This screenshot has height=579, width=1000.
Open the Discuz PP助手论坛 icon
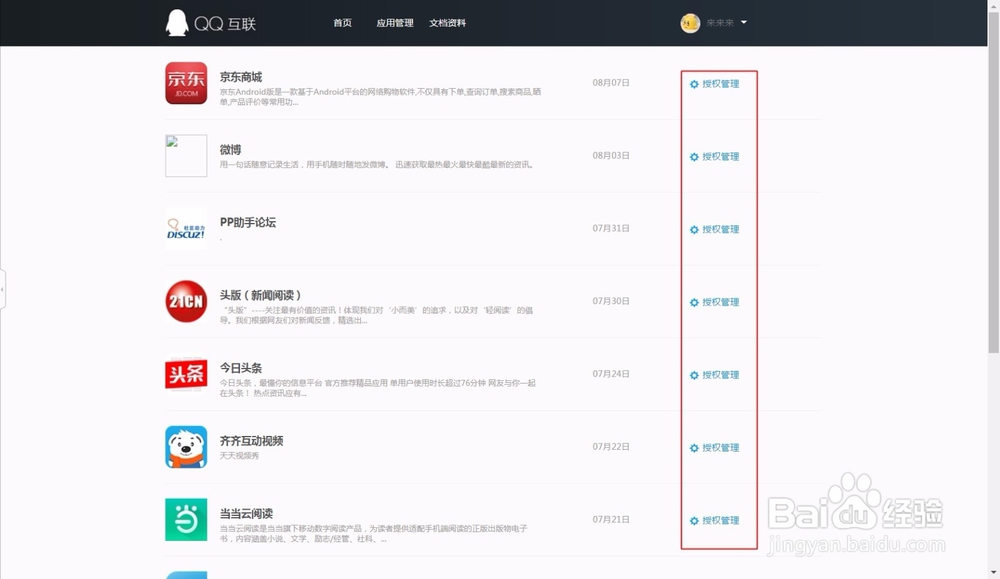point(186,228)
